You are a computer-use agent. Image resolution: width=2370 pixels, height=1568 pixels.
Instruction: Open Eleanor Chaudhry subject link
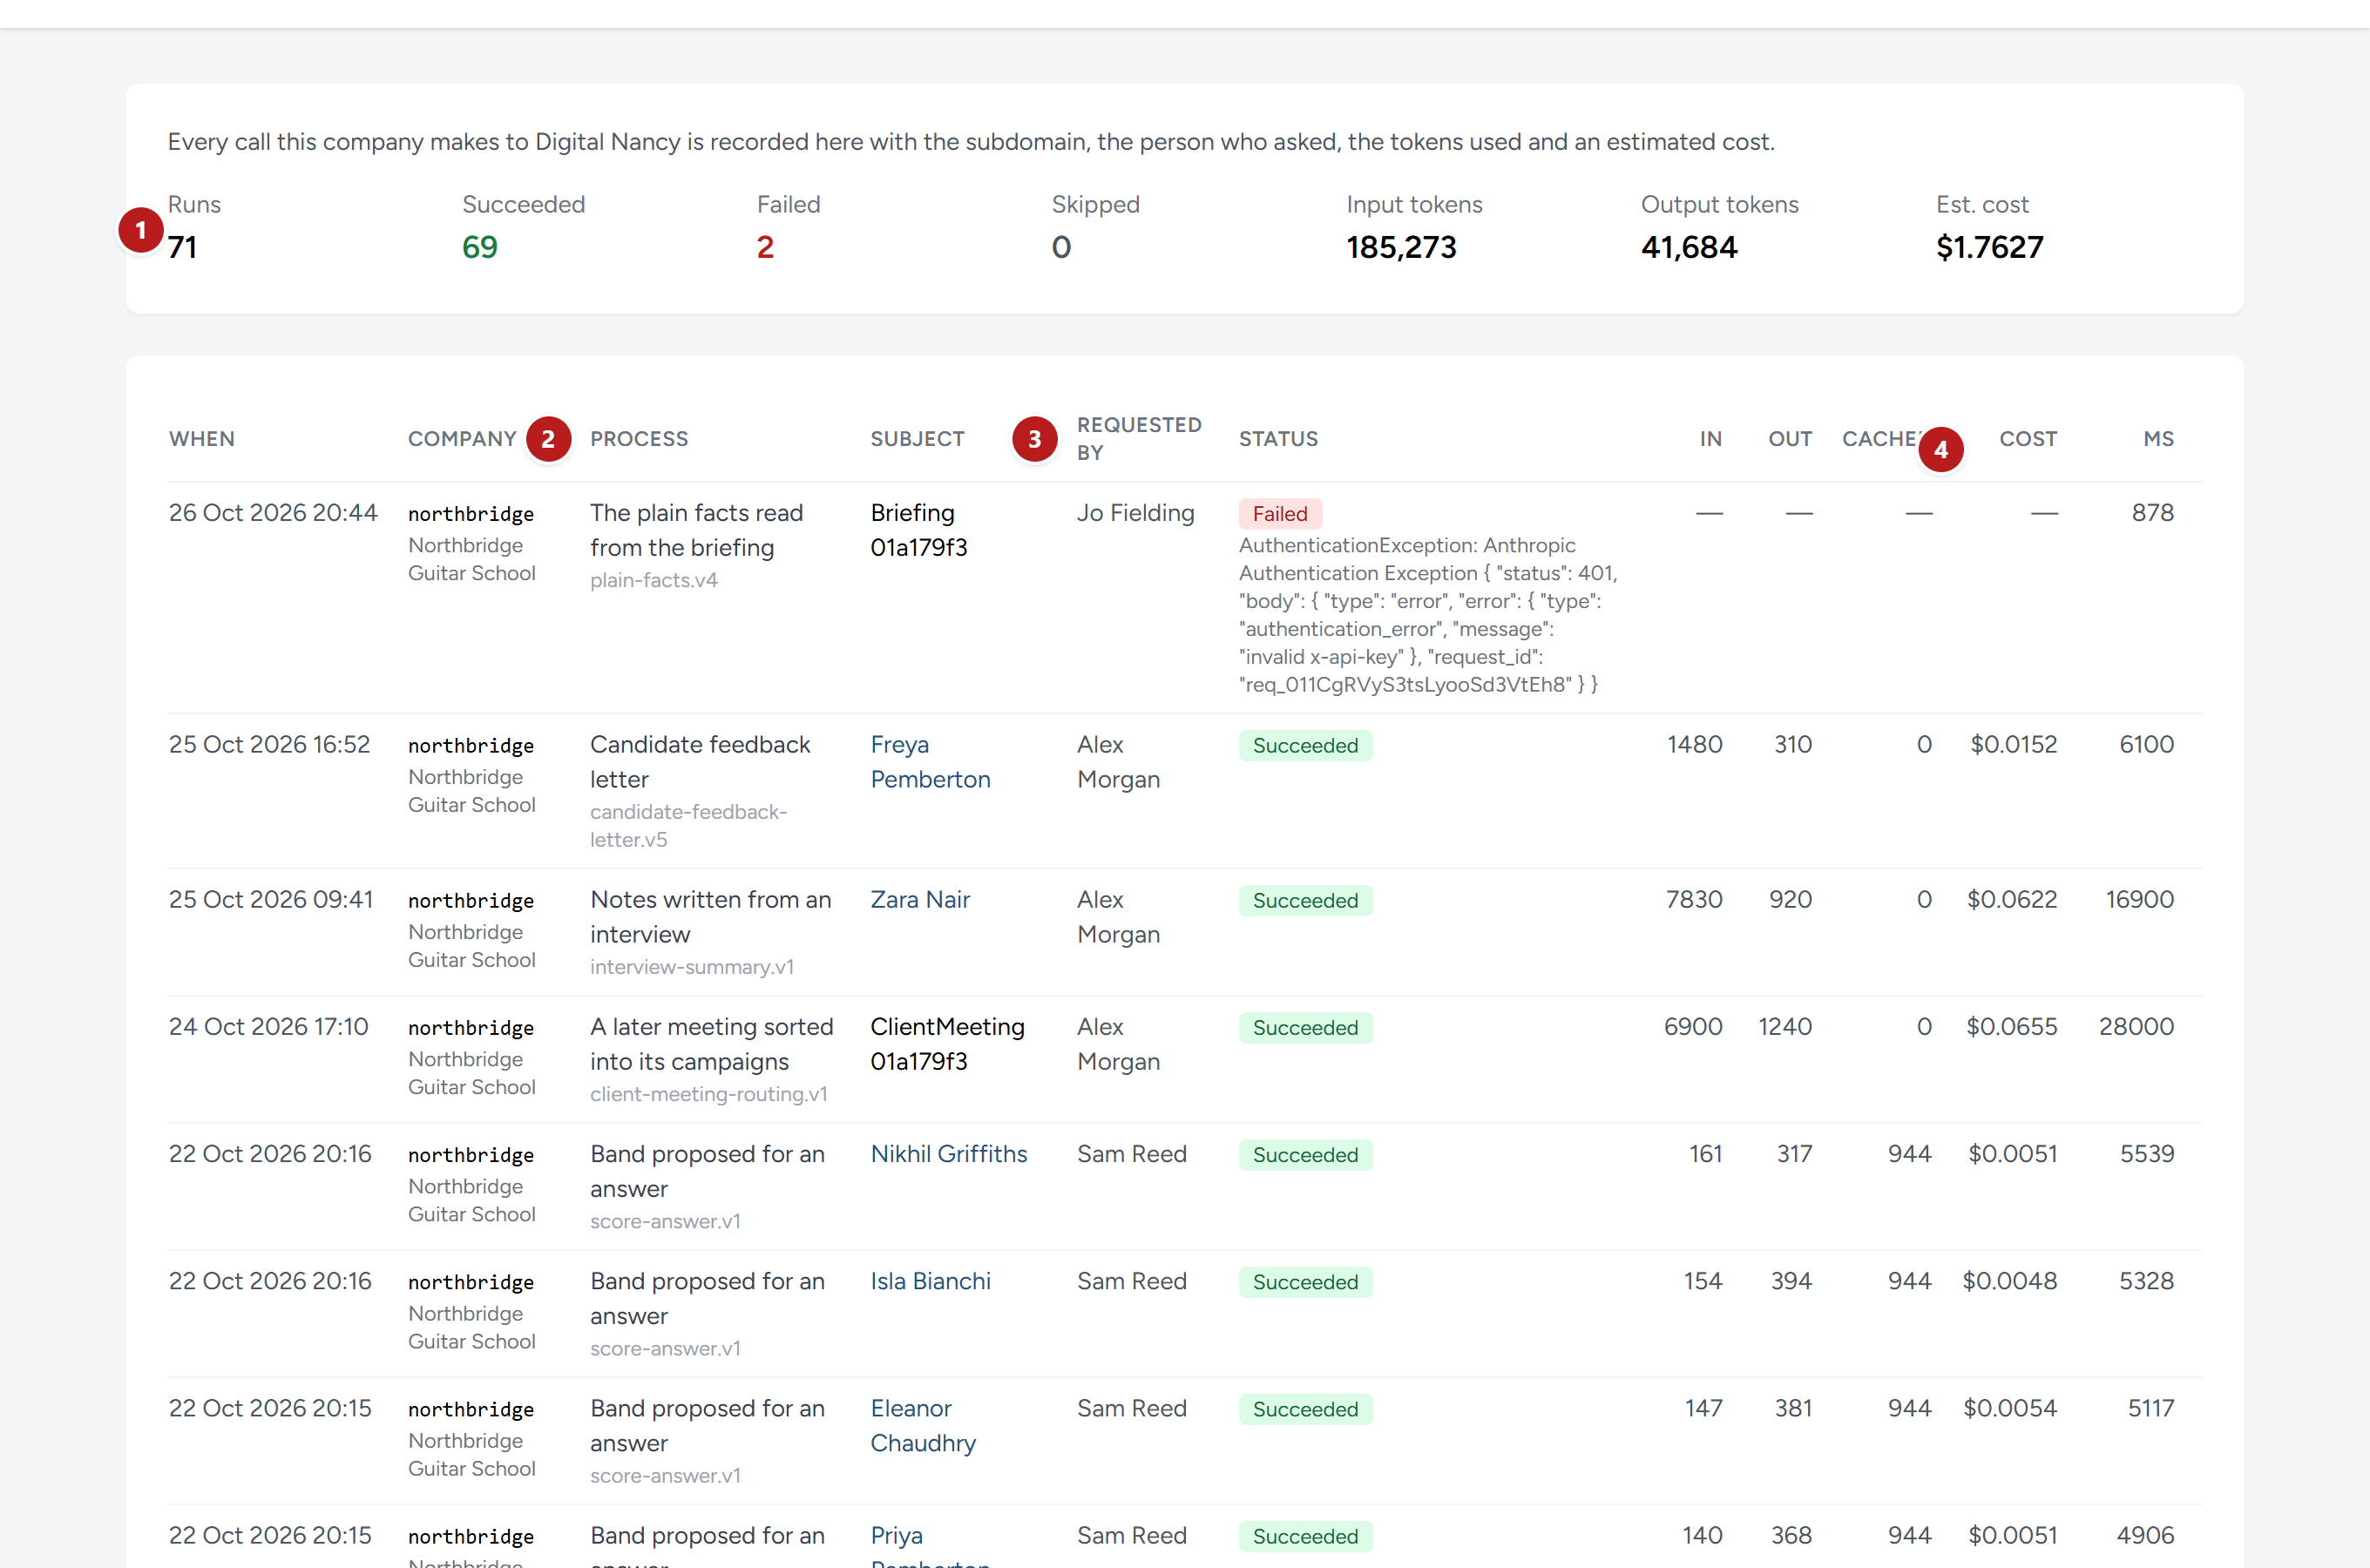coord(922,1426)
